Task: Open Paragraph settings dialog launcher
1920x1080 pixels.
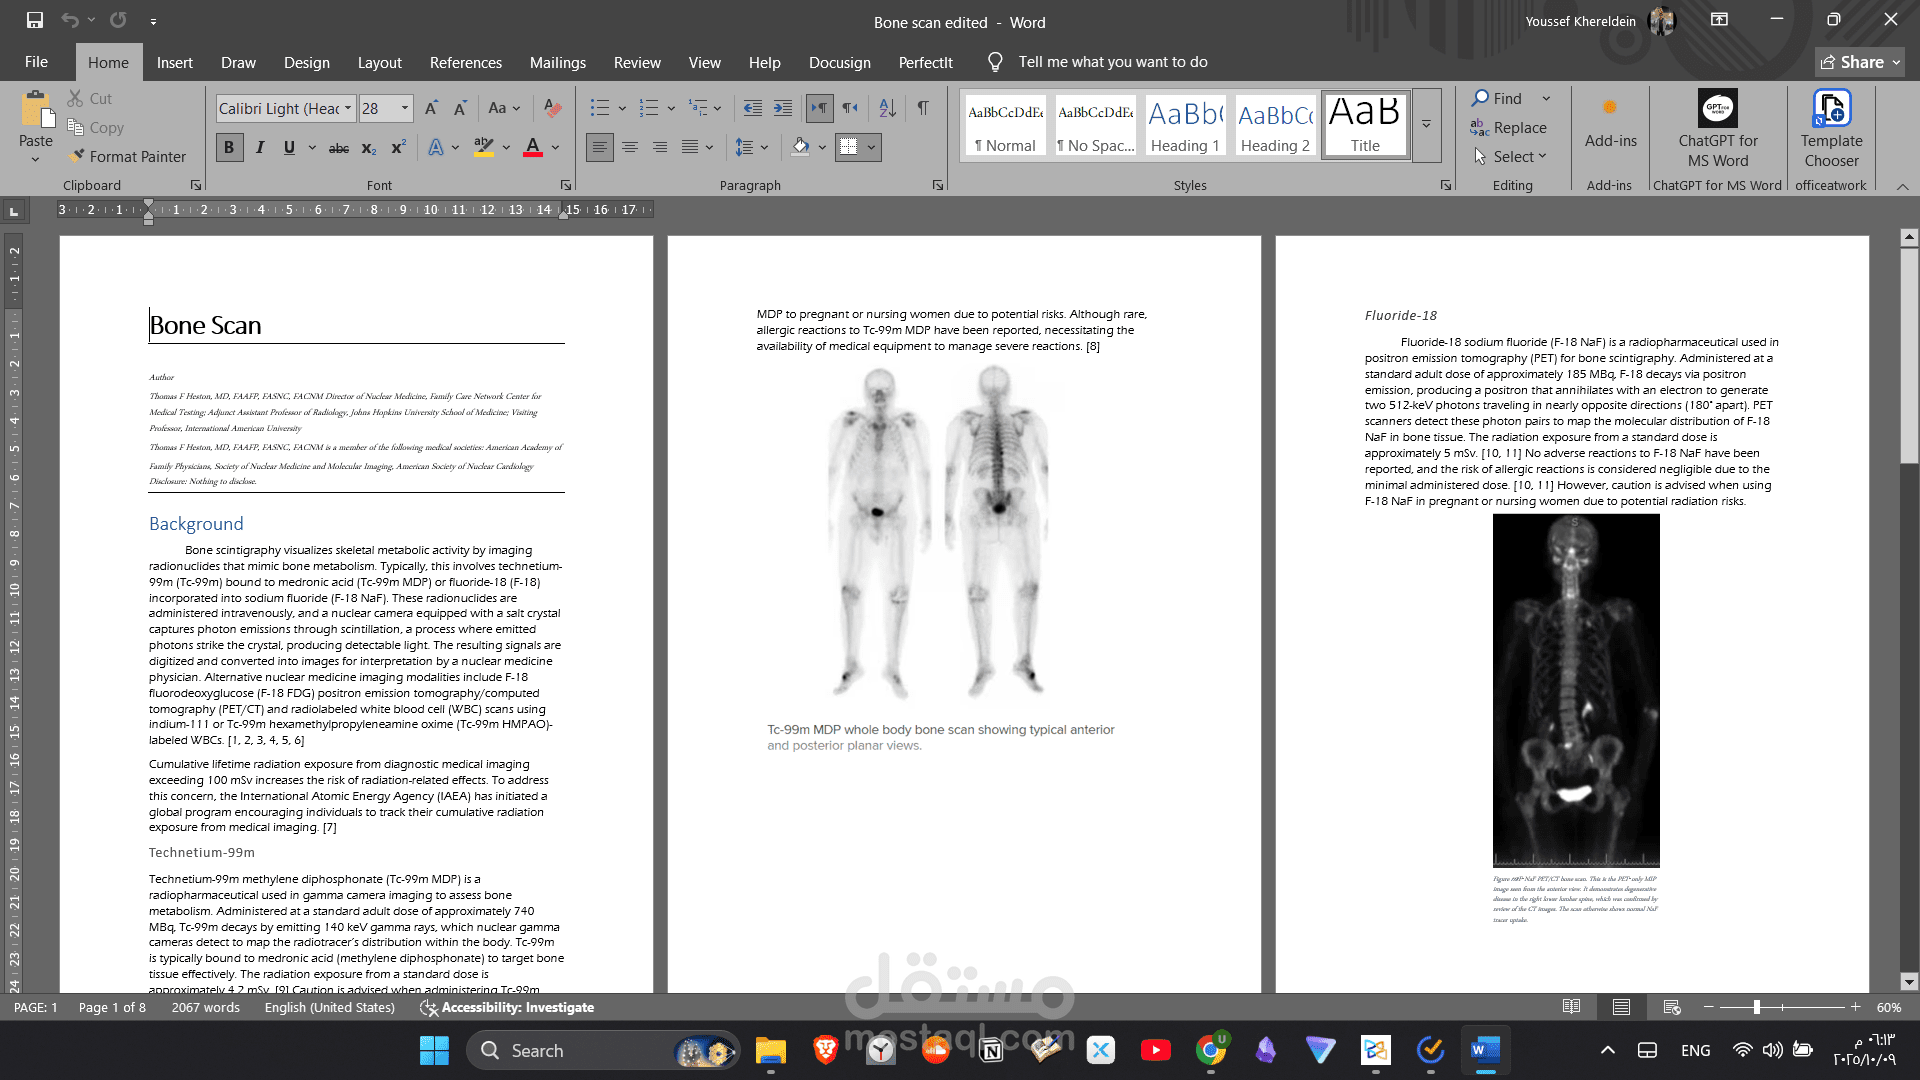Action: click(x=938, y=185)
